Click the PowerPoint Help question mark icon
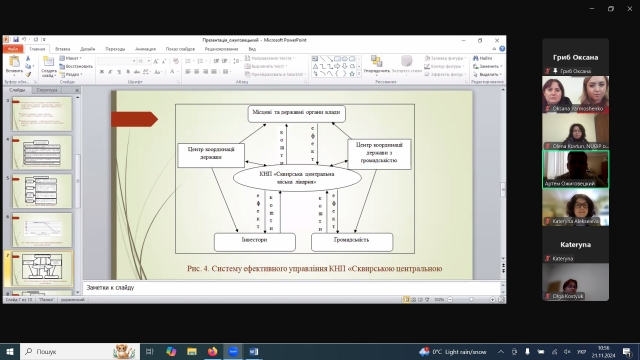Viewport: 640px width, 360px height. tap(502, 49)
